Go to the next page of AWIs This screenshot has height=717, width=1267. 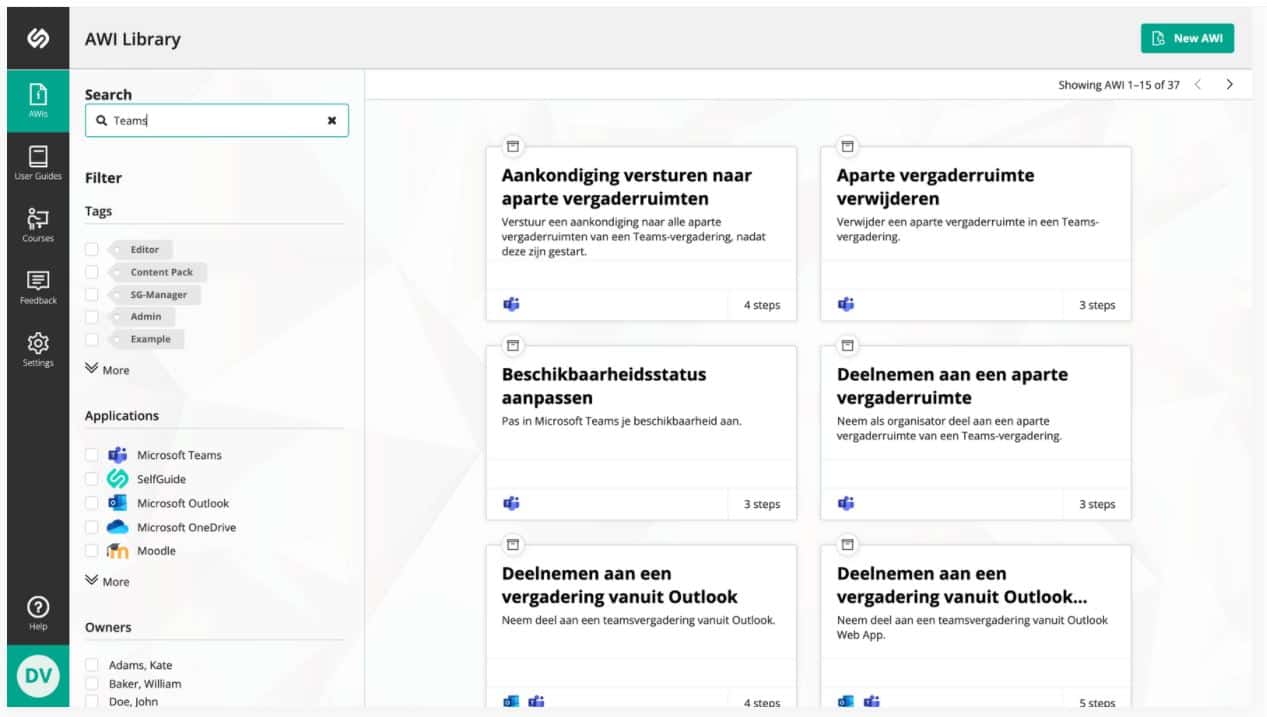1230,85
